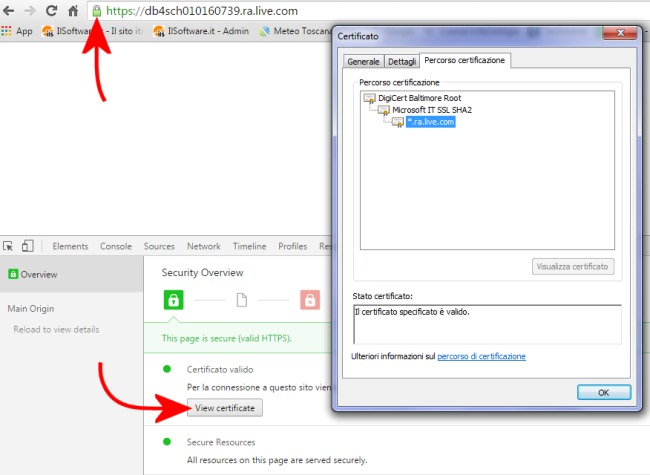This screenshot has height=475, width=650.
Task: Switch to the Timeline panel
Action: 250,246
